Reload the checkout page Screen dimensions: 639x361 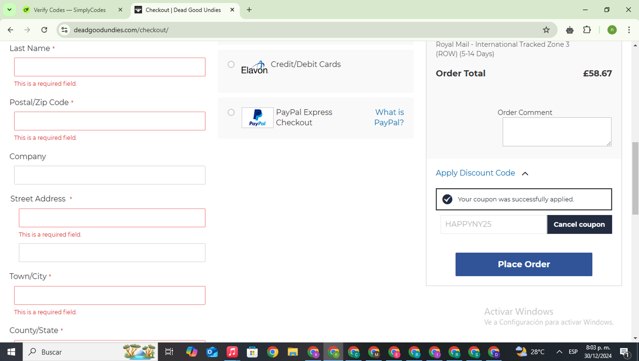tap(44, 30)
